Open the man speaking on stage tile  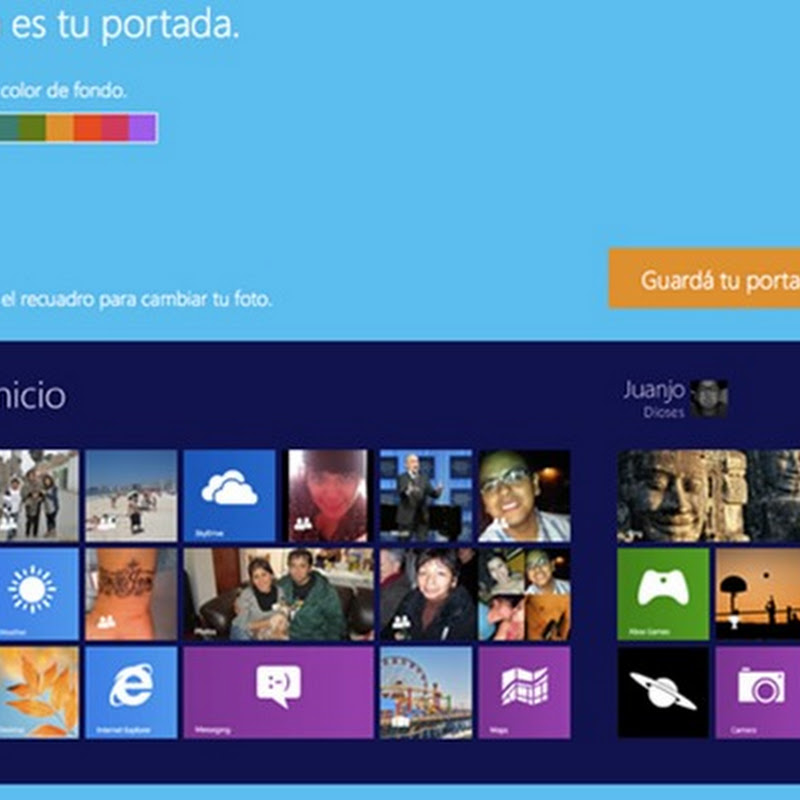[426, 495]
